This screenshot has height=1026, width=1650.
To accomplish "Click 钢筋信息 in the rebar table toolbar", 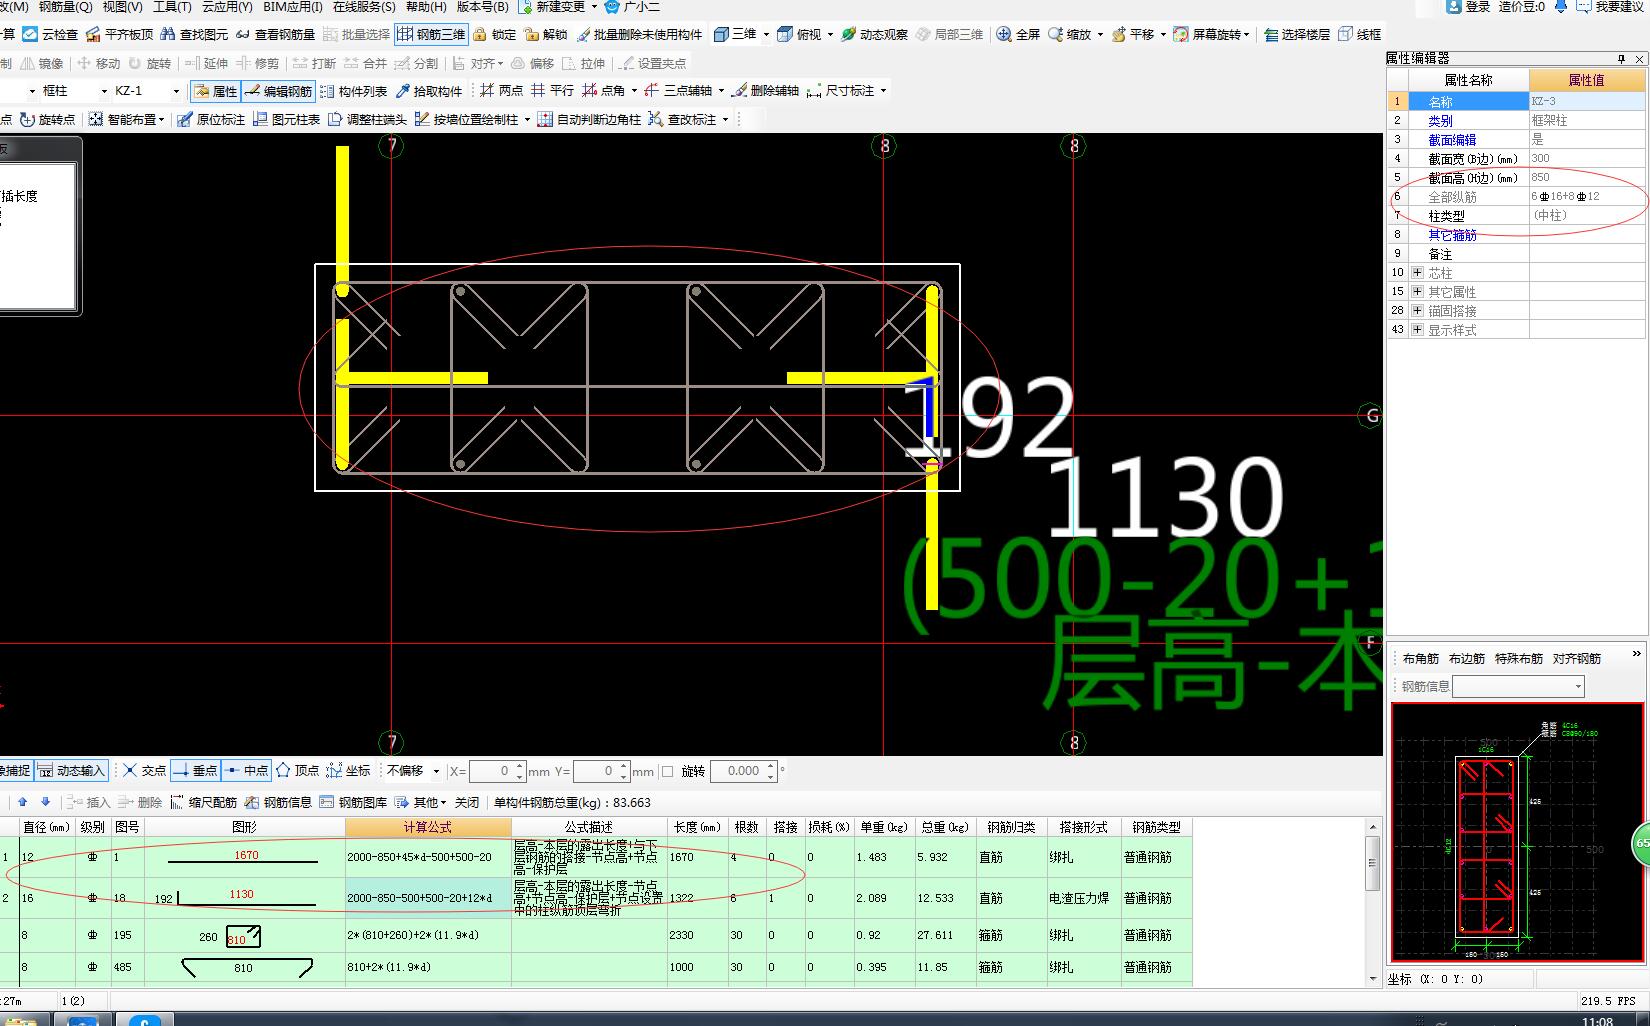I will (x=279, y=802).
